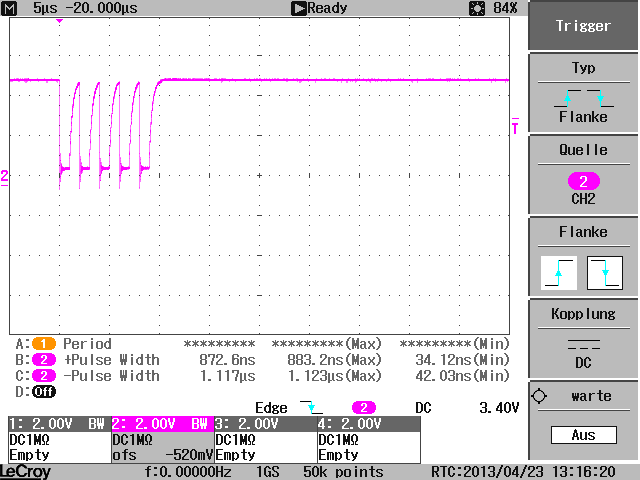Click the RTC date and time readout
Screen dimensions: 640x480
click(523, 472)
